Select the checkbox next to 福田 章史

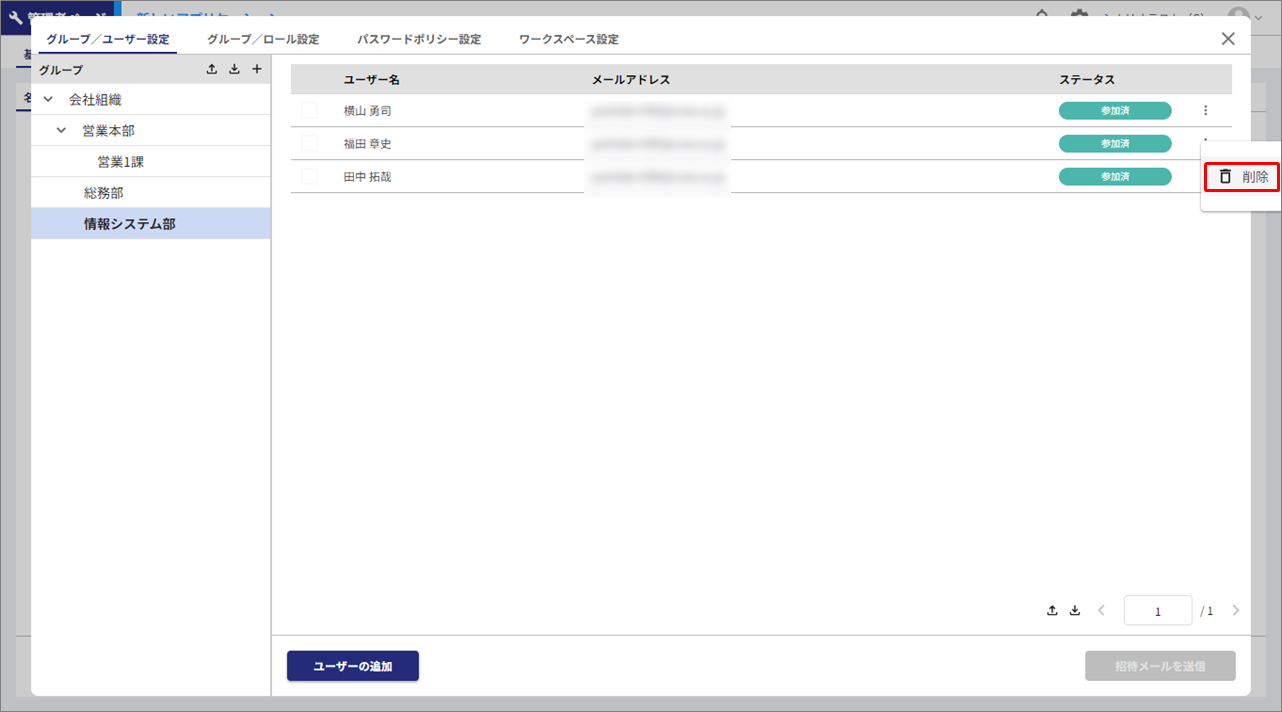pyautogui.click(x=310, y=144)
